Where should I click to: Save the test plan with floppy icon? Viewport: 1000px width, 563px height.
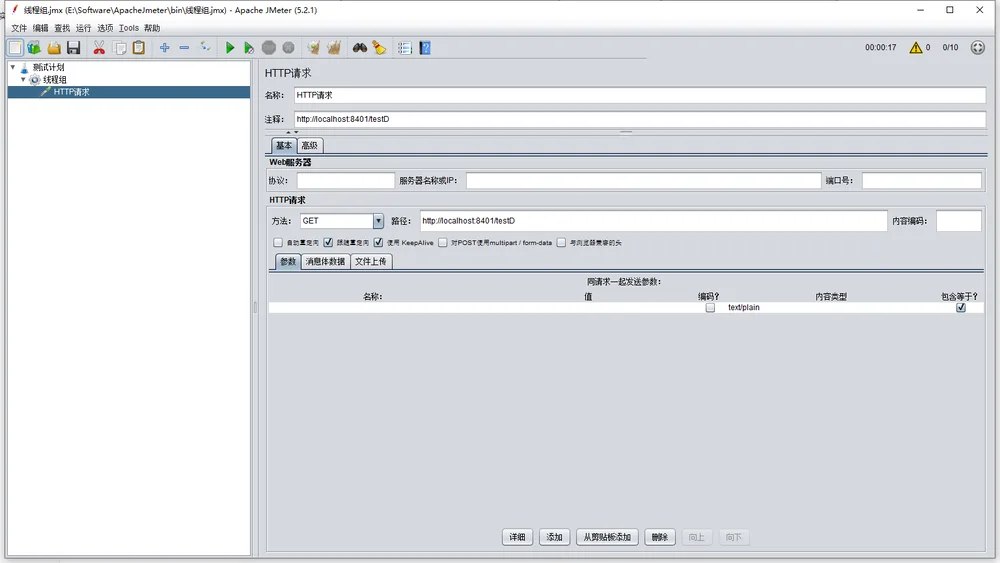[73, 48]
